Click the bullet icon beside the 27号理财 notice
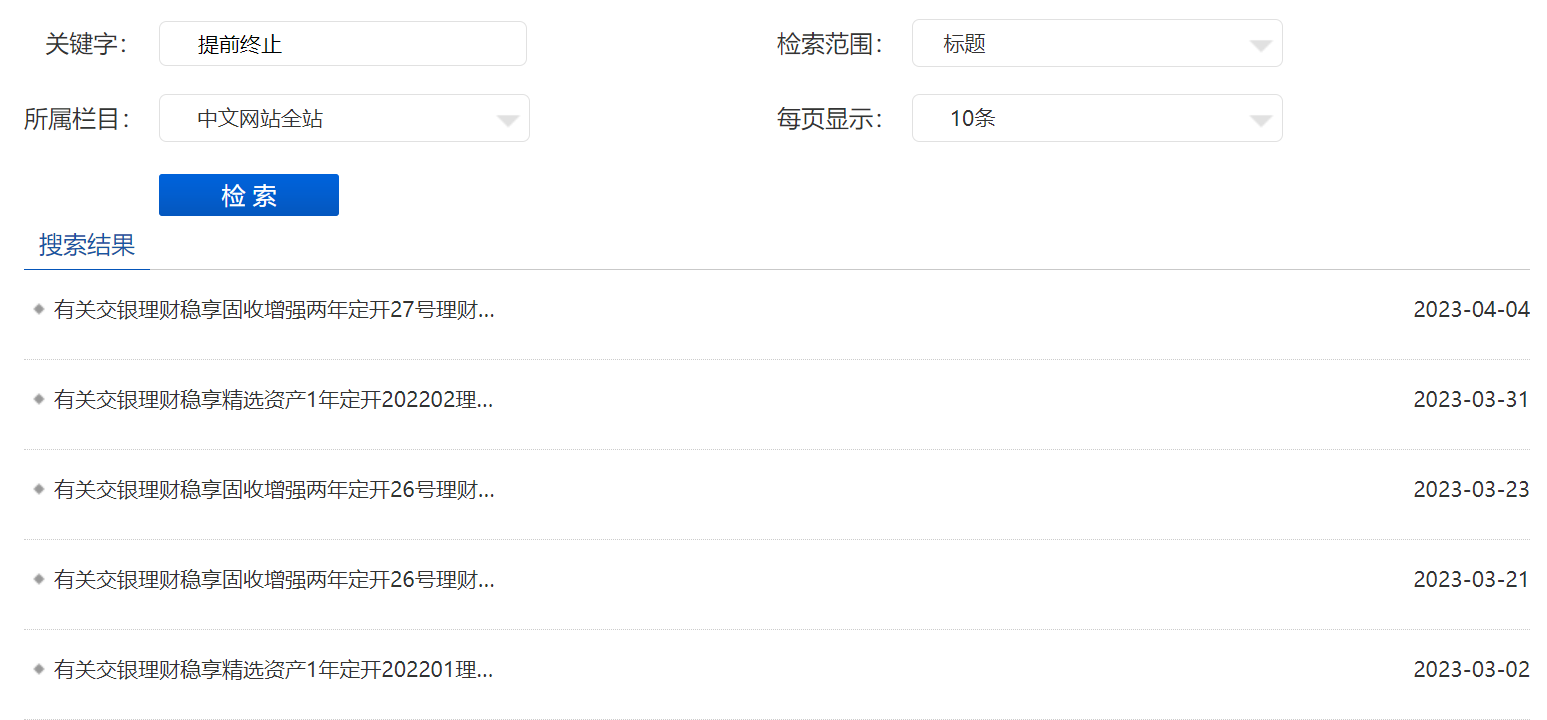 point(39,309)
